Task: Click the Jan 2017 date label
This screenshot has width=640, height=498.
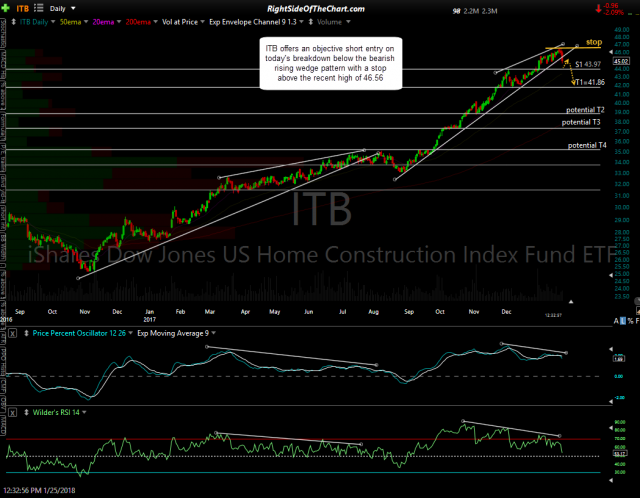Action: (x=149, y=315)
